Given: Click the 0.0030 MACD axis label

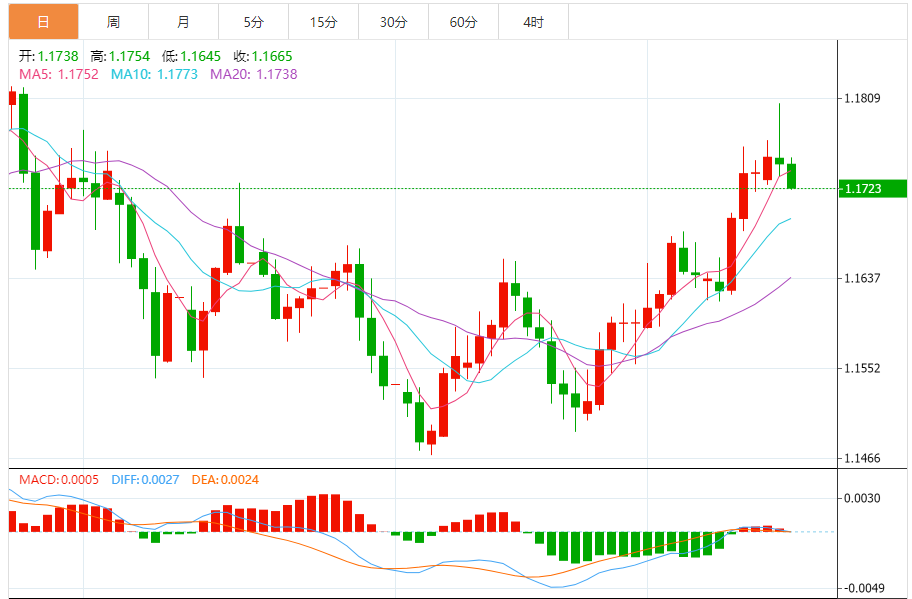Looking at the screenshot, I should (861, 498).
